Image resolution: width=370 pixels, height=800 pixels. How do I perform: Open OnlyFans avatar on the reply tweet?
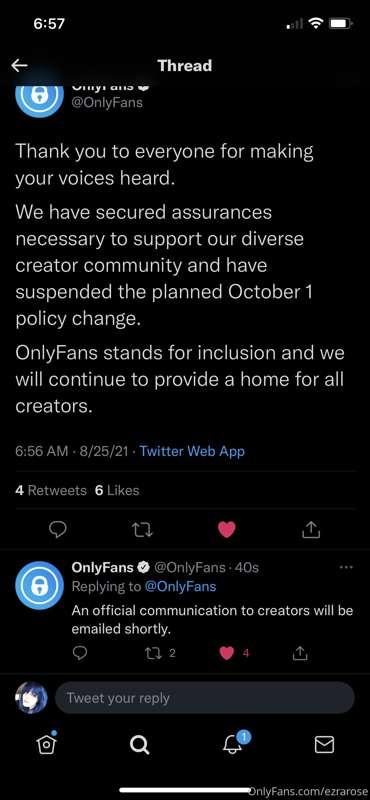[x=39, y=586]
